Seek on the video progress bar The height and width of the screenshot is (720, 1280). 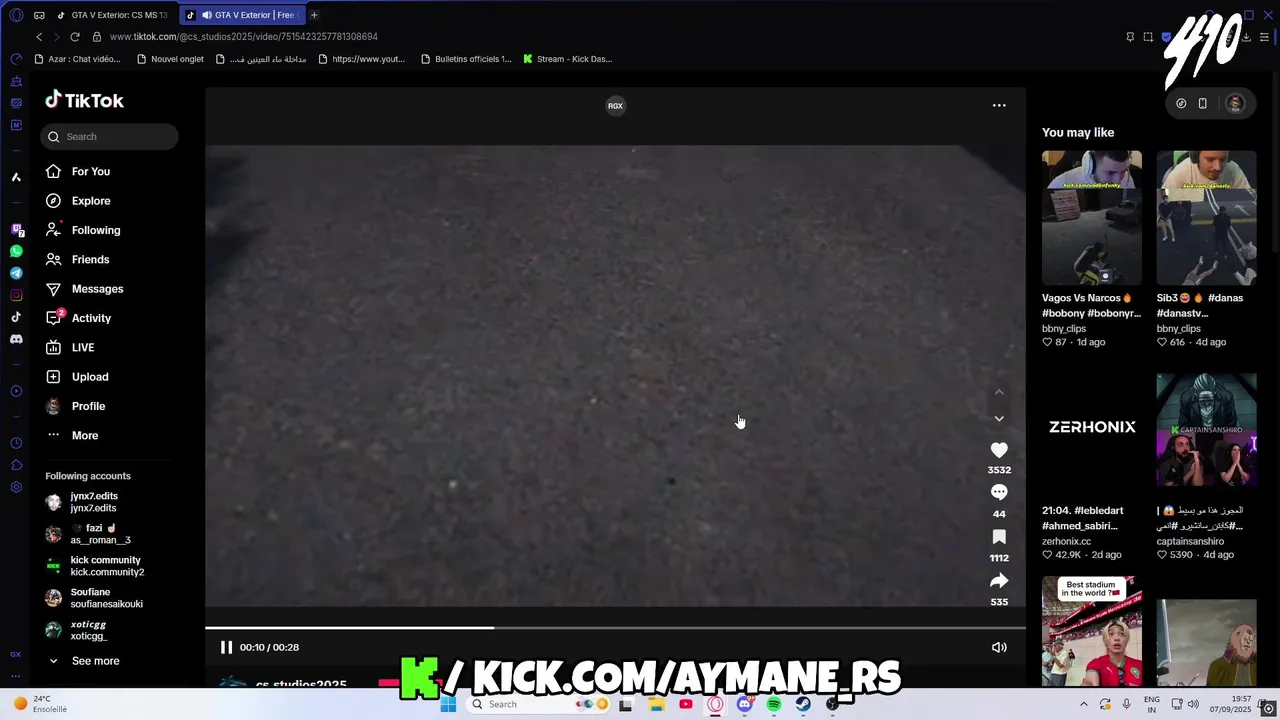(x=615, y=628)
